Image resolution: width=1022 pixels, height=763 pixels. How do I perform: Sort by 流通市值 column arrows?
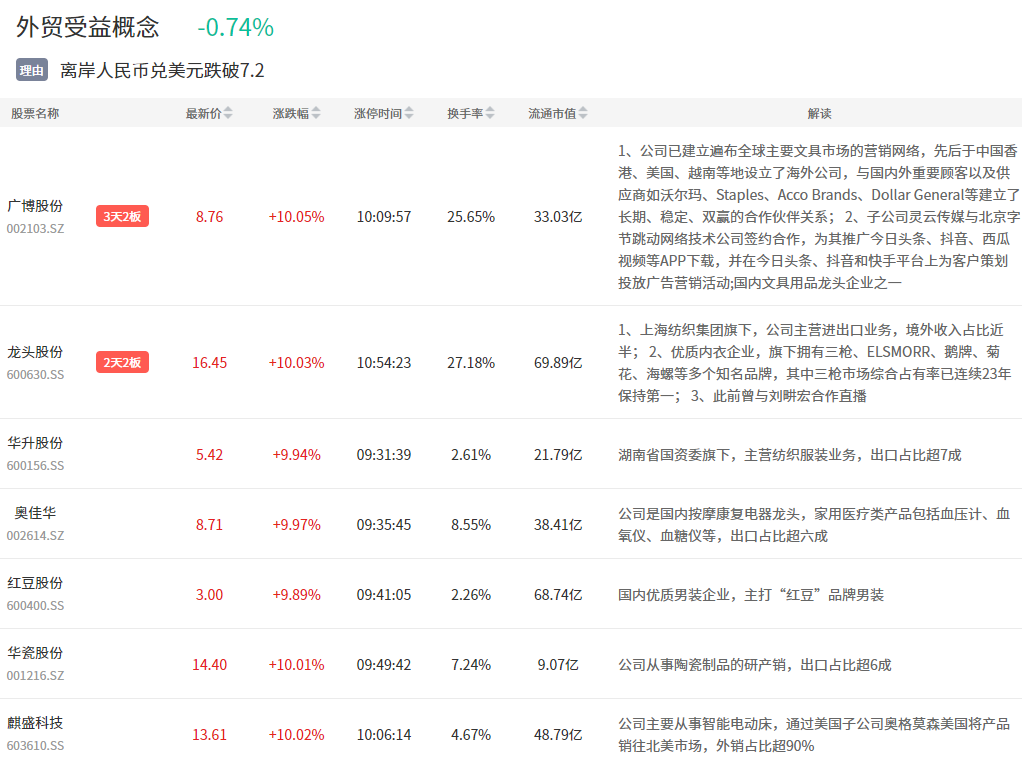coord(583,113)
